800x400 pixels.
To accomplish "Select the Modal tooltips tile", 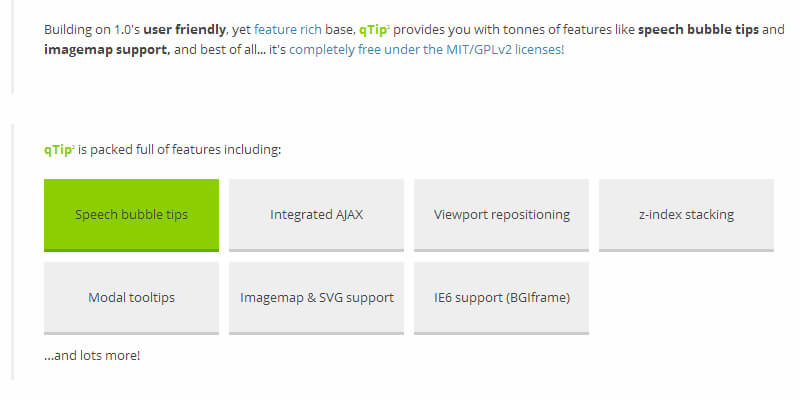I will [x=131, y=297].
